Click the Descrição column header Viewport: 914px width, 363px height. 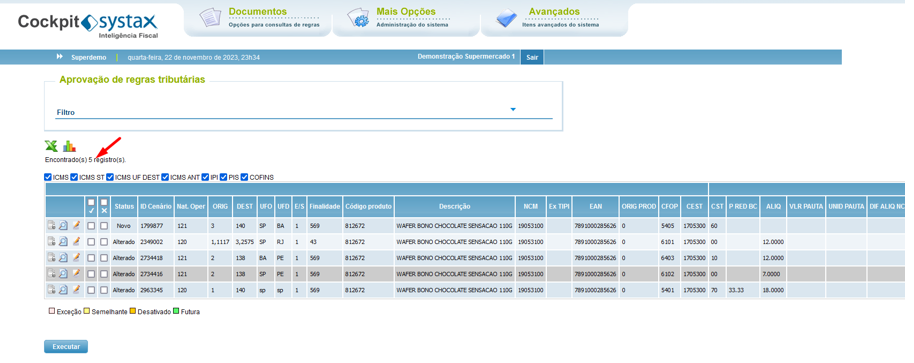point(455,206)
